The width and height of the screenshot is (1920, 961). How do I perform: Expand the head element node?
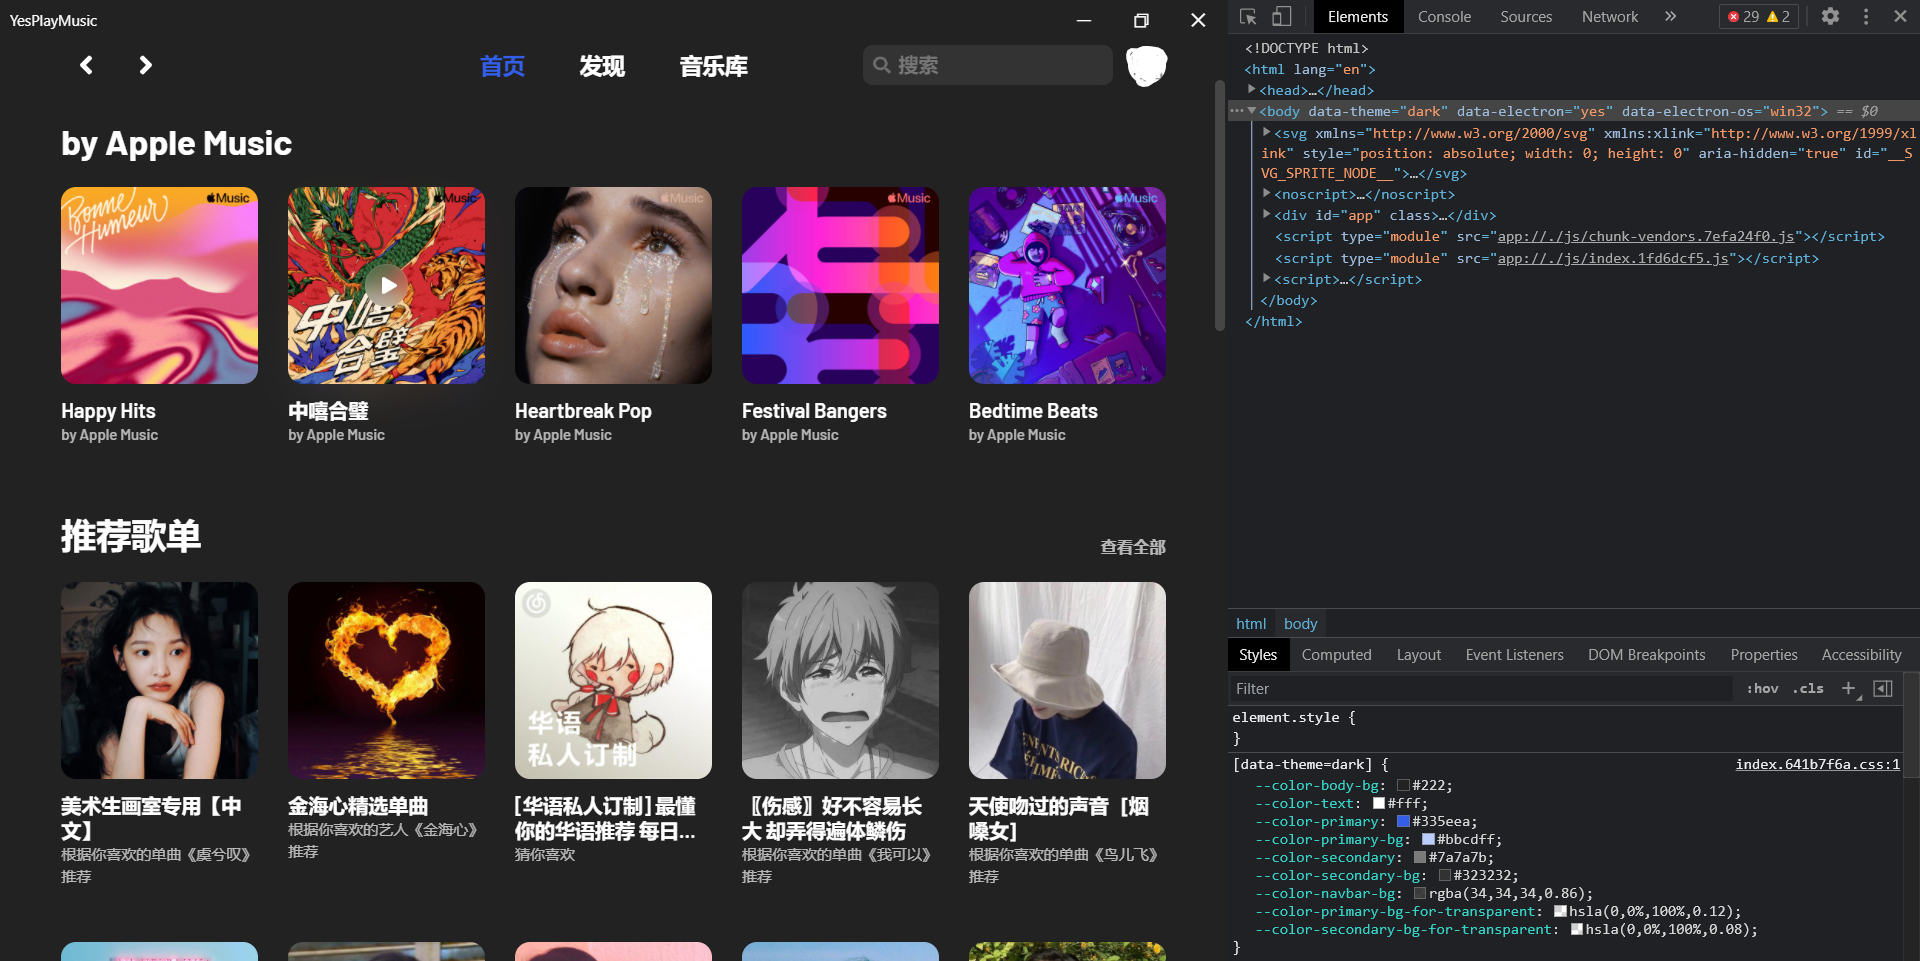point(1251,90)
